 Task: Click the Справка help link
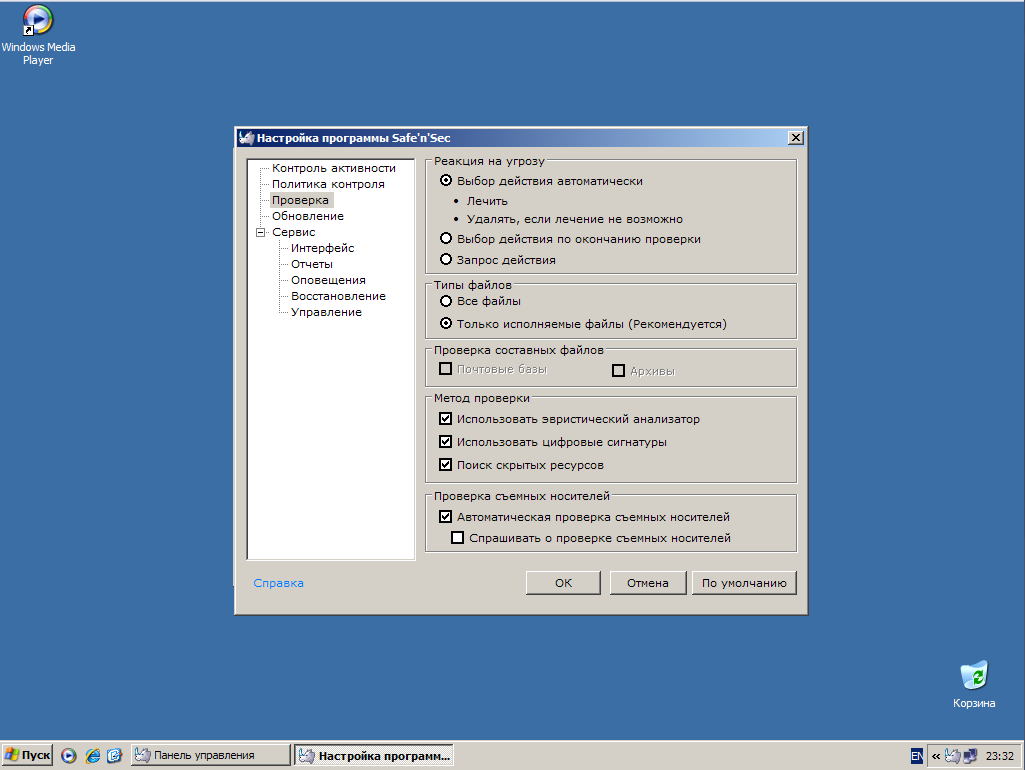[x=278, y=583]
